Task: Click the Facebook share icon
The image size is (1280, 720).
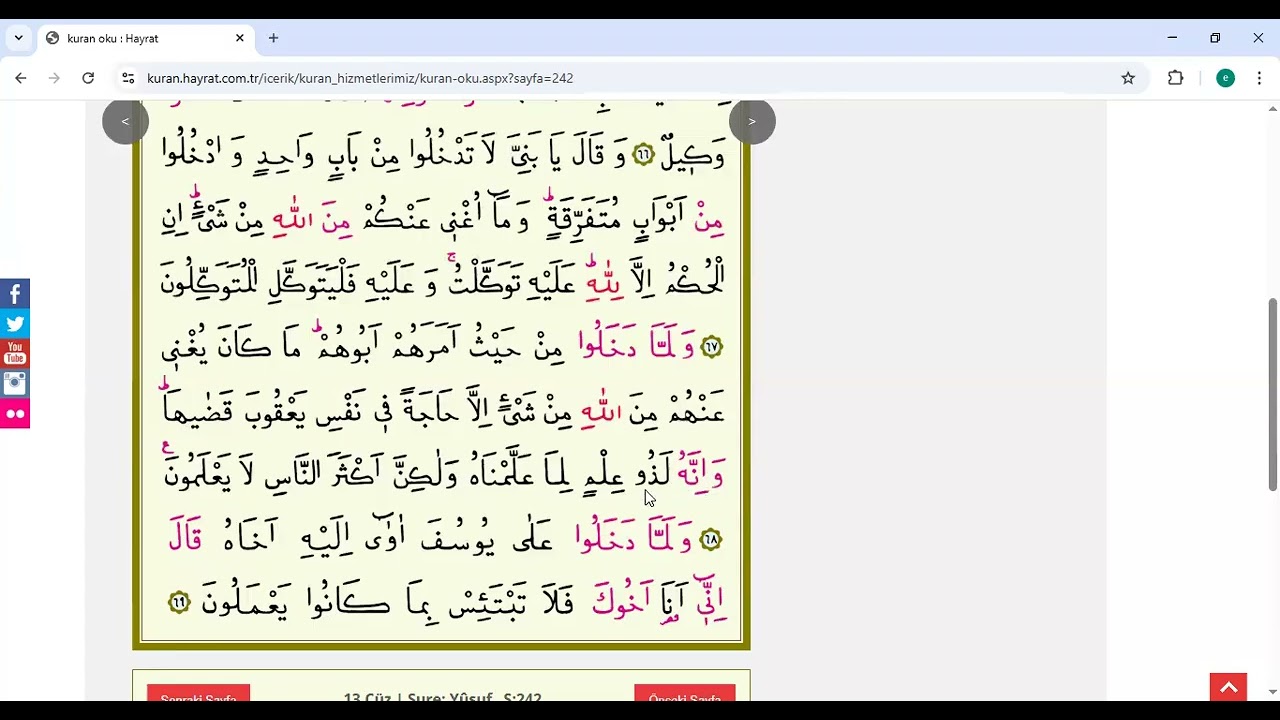Action: (15, 294)
